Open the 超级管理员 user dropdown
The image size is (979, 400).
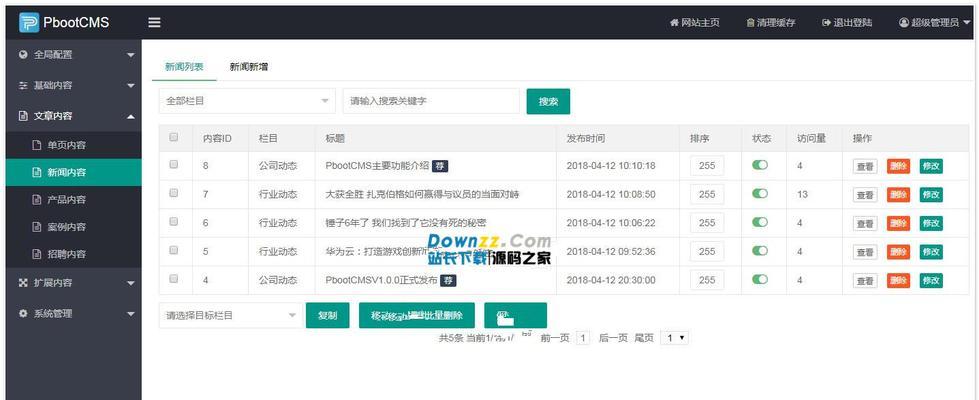[935, 22]
